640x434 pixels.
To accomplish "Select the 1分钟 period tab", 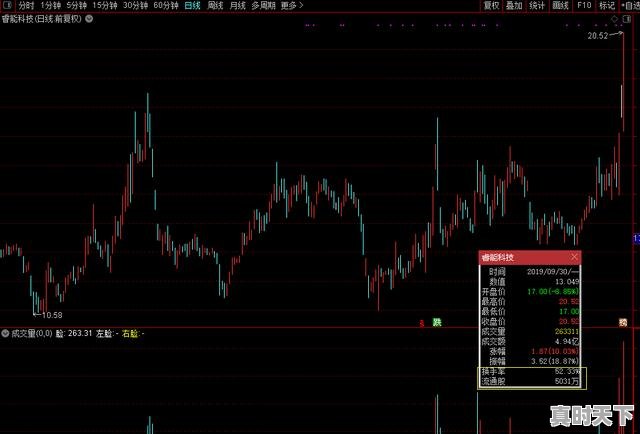I will point(50,6).
